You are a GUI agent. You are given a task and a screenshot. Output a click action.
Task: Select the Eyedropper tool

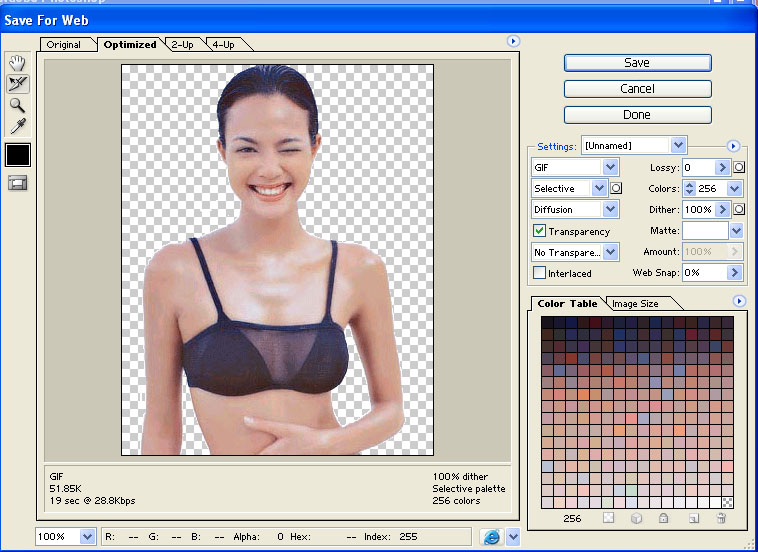[17, 126]
